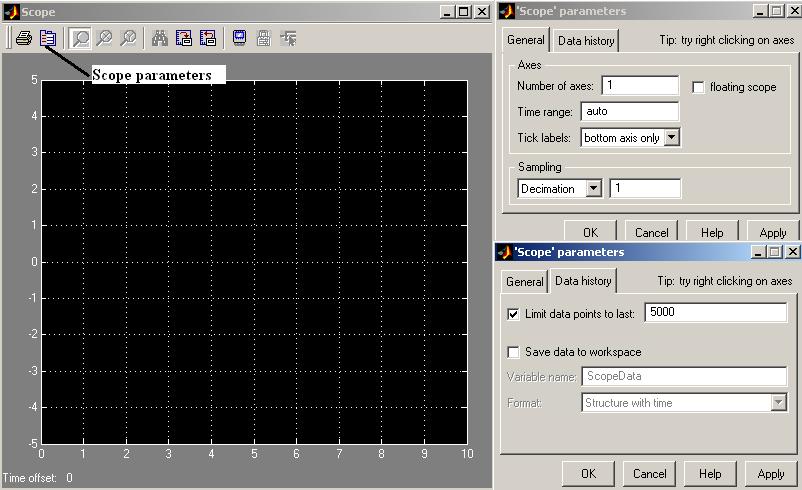The image size is (802, 490).
Task: Select the Zoom magnifier tool
Action: click(80, 38)
